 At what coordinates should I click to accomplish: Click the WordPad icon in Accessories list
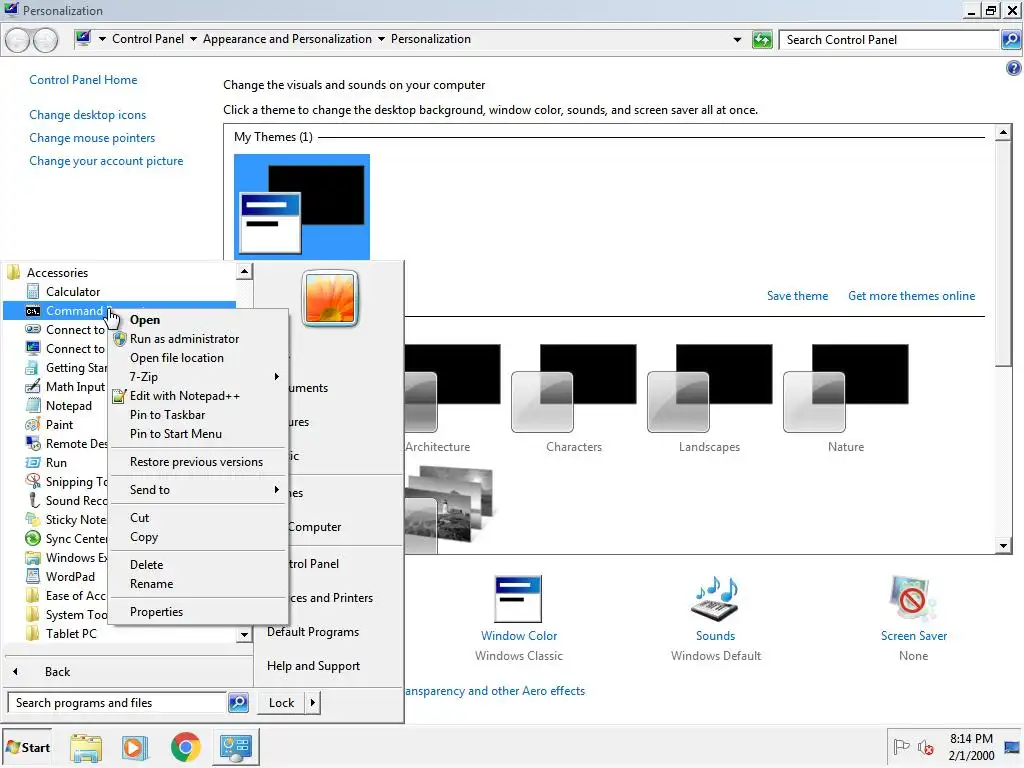[33, 577]
